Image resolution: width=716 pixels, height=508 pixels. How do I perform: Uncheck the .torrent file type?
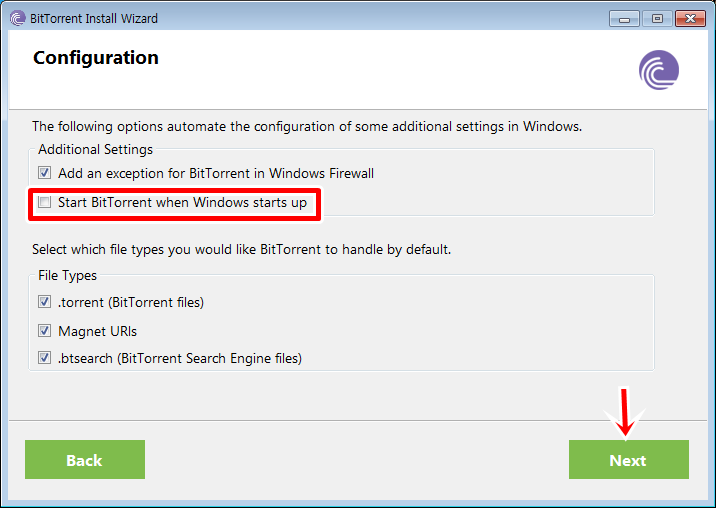[44, 302]
